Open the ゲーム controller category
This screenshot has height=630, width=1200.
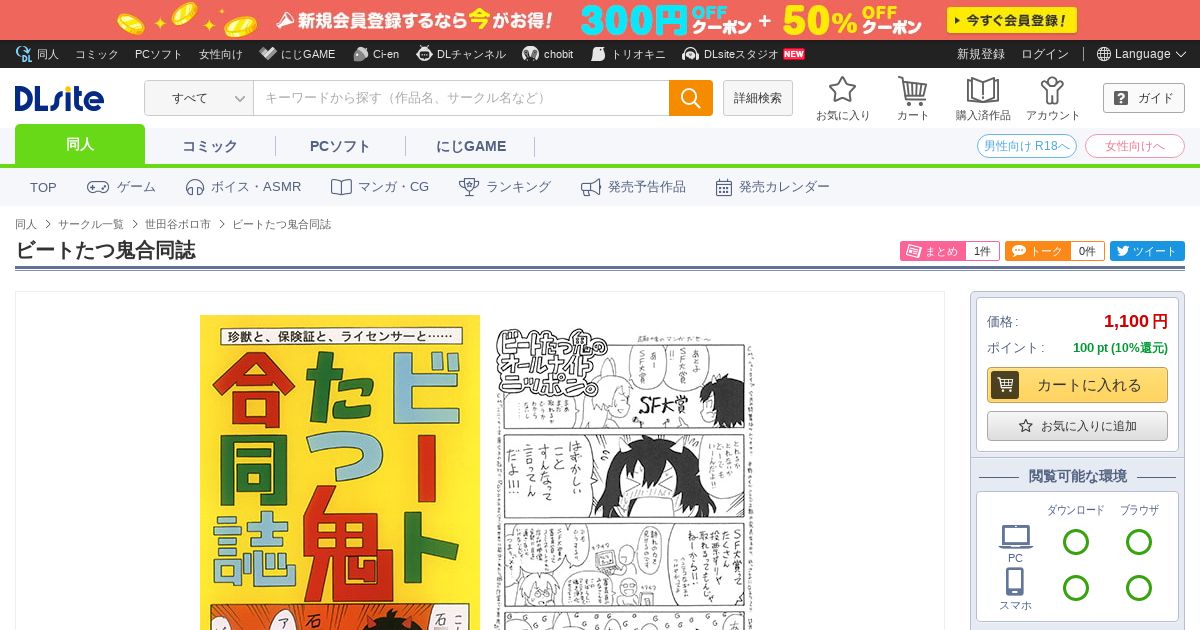coord(121,187)
